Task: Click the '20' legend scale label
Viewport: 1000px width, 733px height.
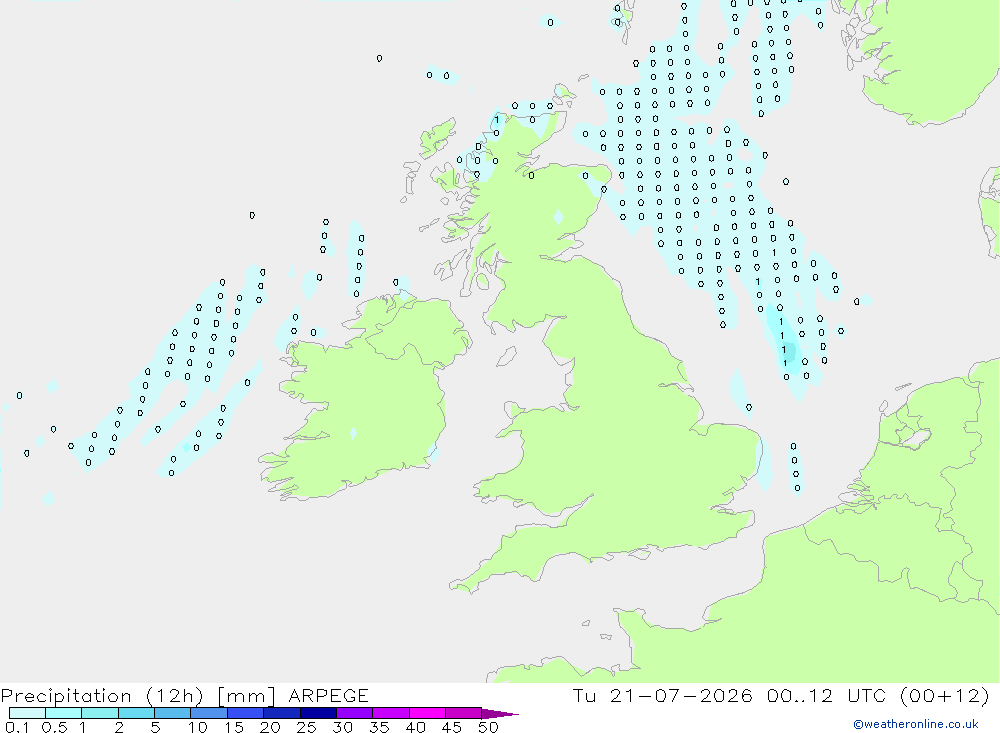Action: (x=270, y=727)
